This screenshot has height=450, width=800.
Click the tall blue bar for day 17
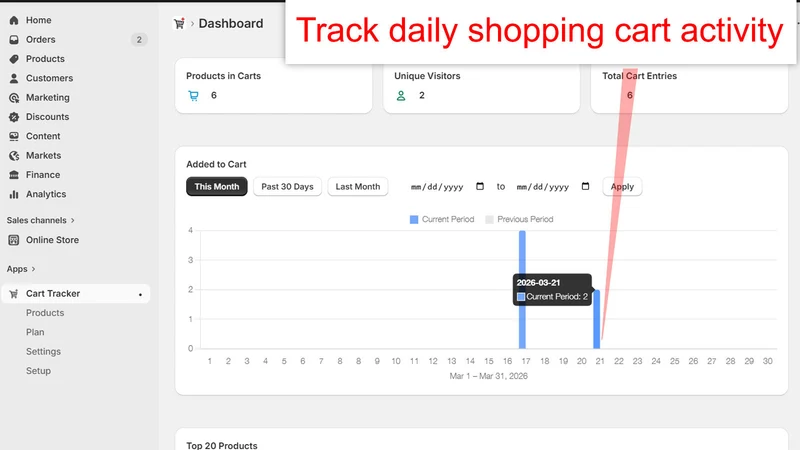click(x=522, y=290)
